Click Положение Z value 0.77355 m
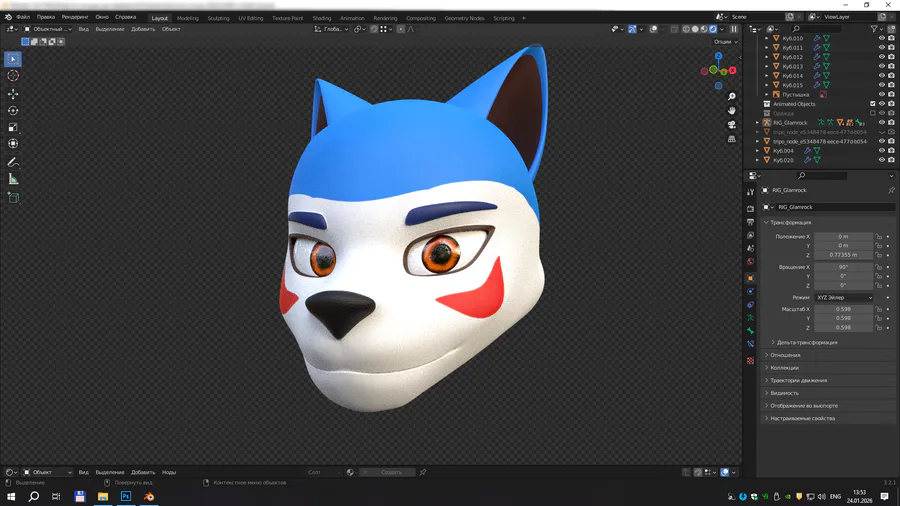The width and height of the screenshot is (900, 506). tap(843, 255)
